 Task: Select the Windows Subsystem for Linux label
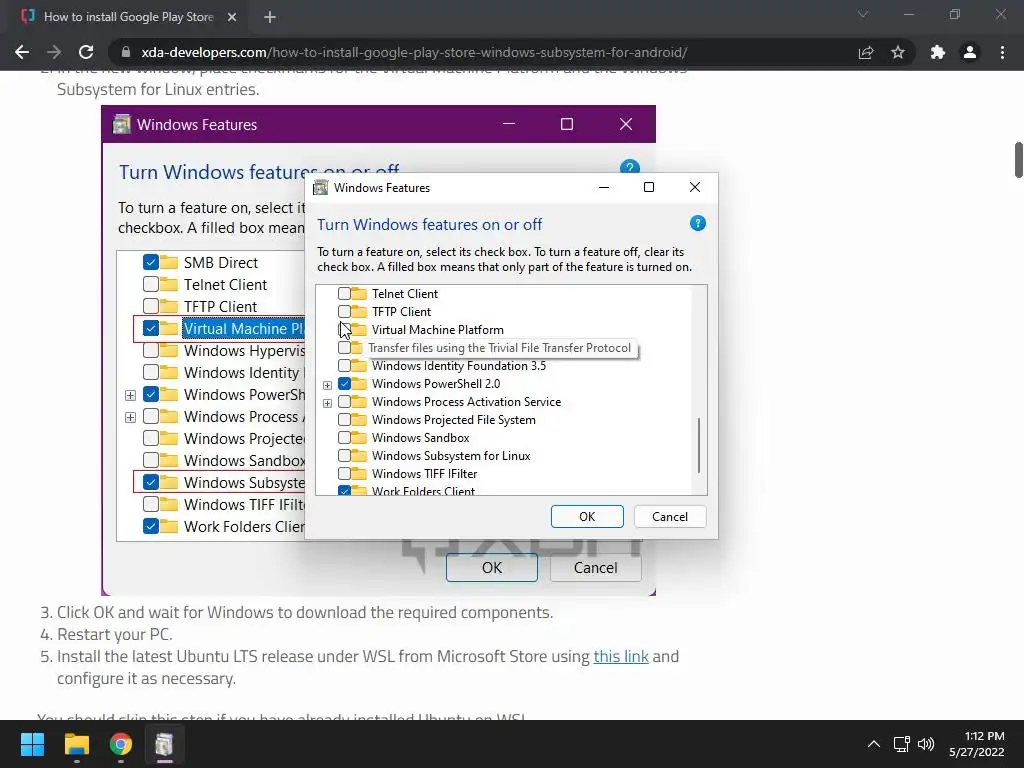click(x=451, y=456)
